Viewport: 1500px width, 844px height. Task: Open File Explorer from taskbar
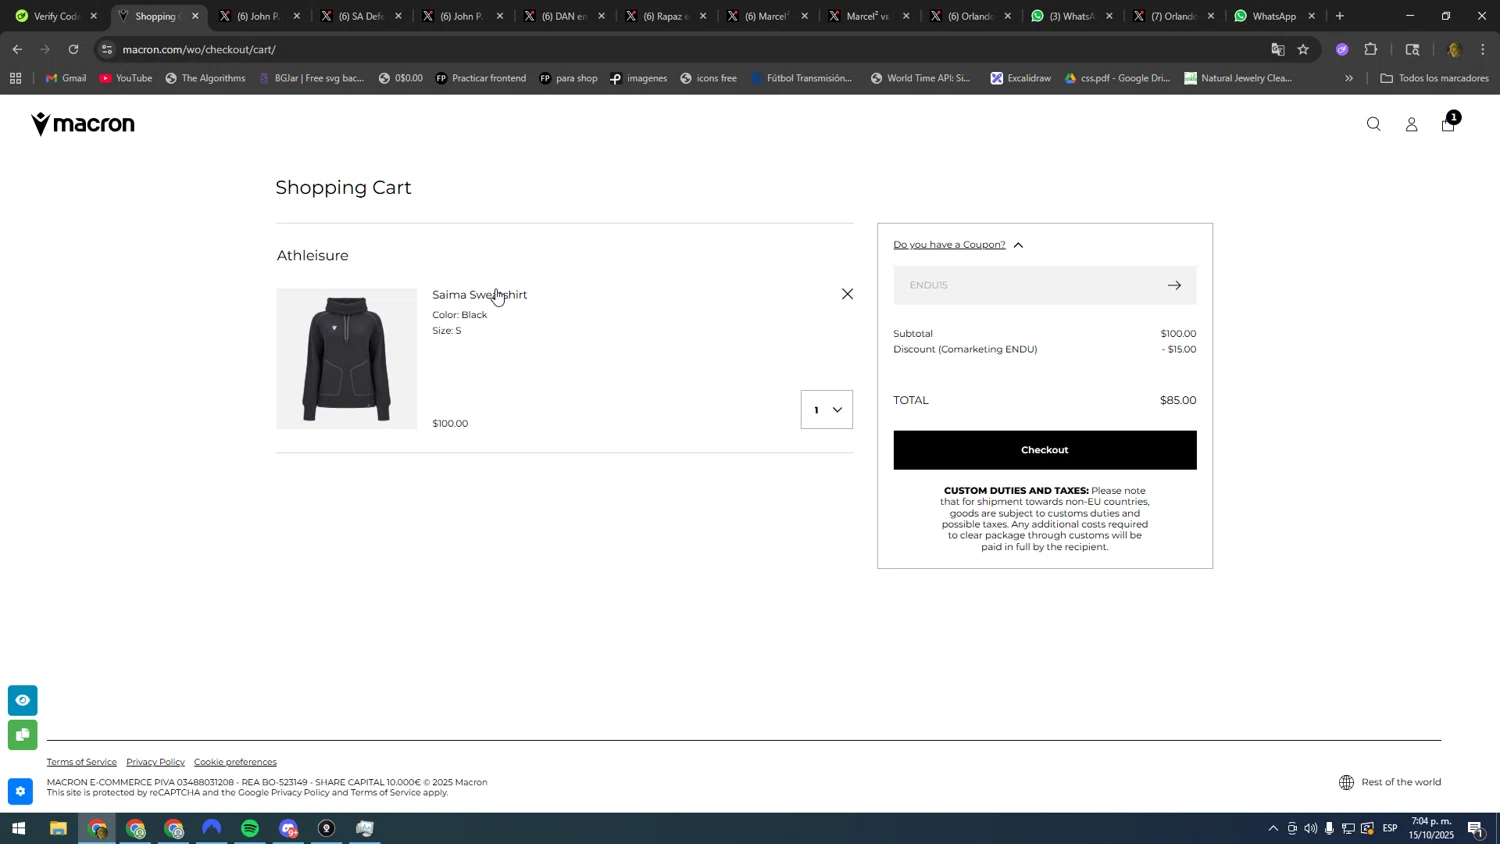coord(58,829)
